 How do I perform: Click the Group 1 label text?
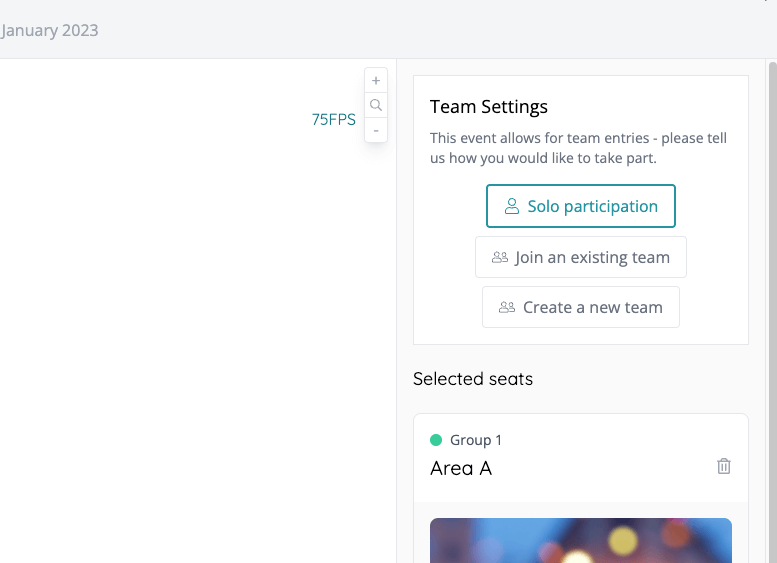click(x=476, y=440)
